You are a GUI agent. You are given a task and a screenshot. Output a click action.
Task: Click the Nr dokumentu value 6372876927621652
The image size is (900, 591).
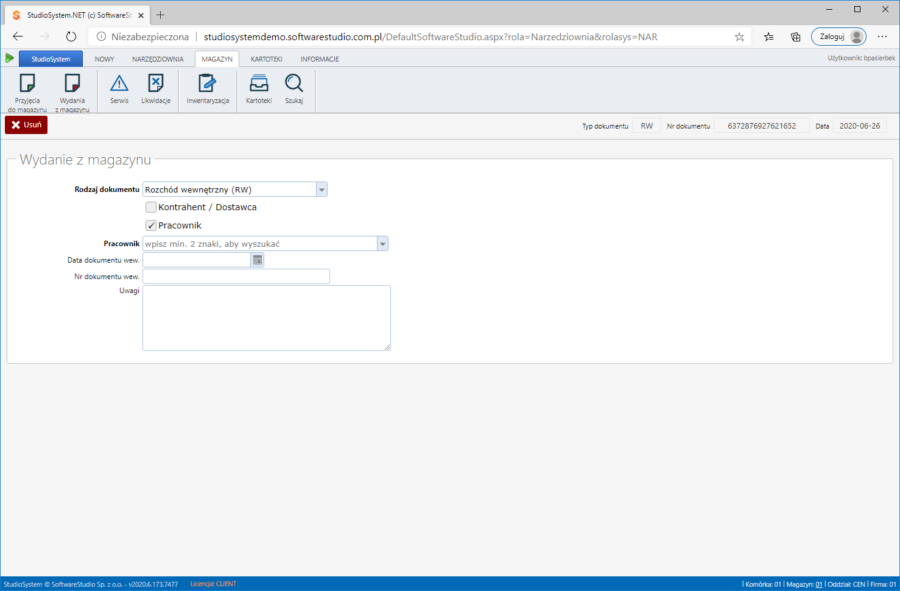point(762,126)
